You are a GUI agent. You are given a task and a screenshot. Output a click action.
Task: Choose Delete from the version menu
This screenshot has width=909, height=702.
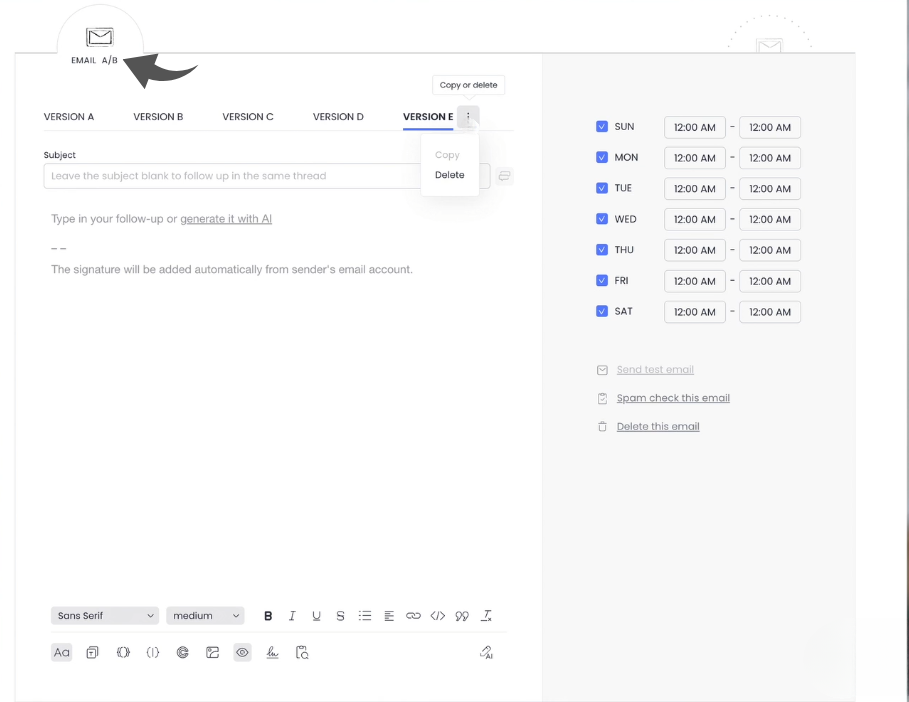[x=449, y=175]
